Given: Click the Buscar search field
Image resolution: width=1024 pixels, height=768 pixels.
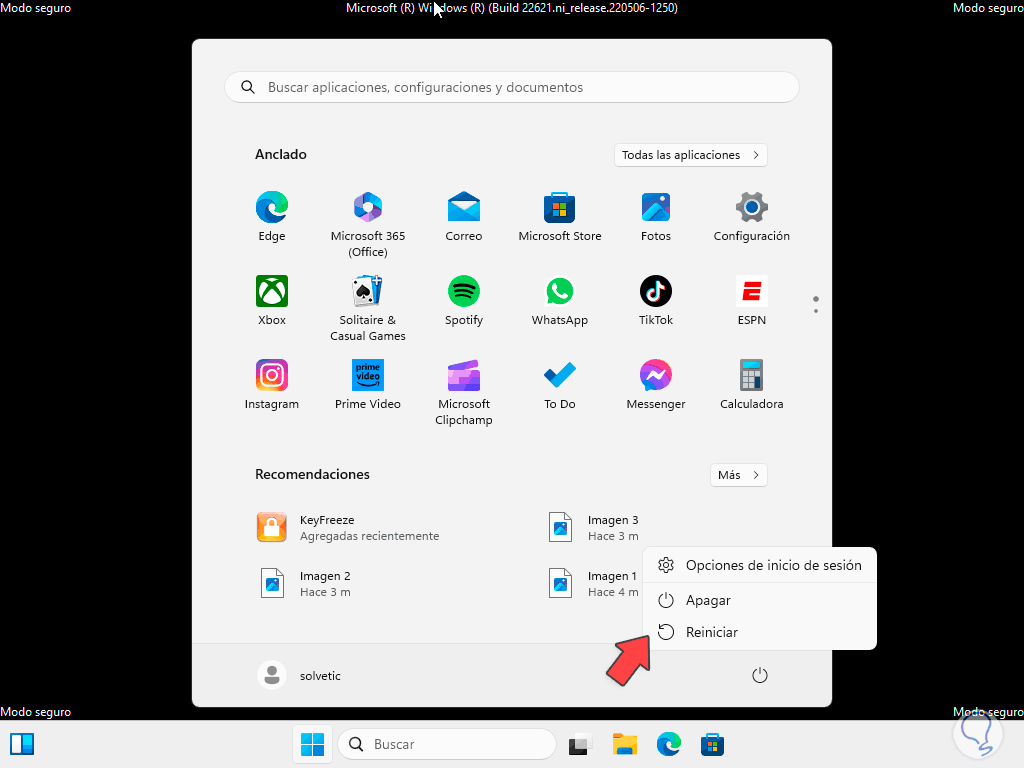Looking at the screenshot, I should (x=447, y=744).
